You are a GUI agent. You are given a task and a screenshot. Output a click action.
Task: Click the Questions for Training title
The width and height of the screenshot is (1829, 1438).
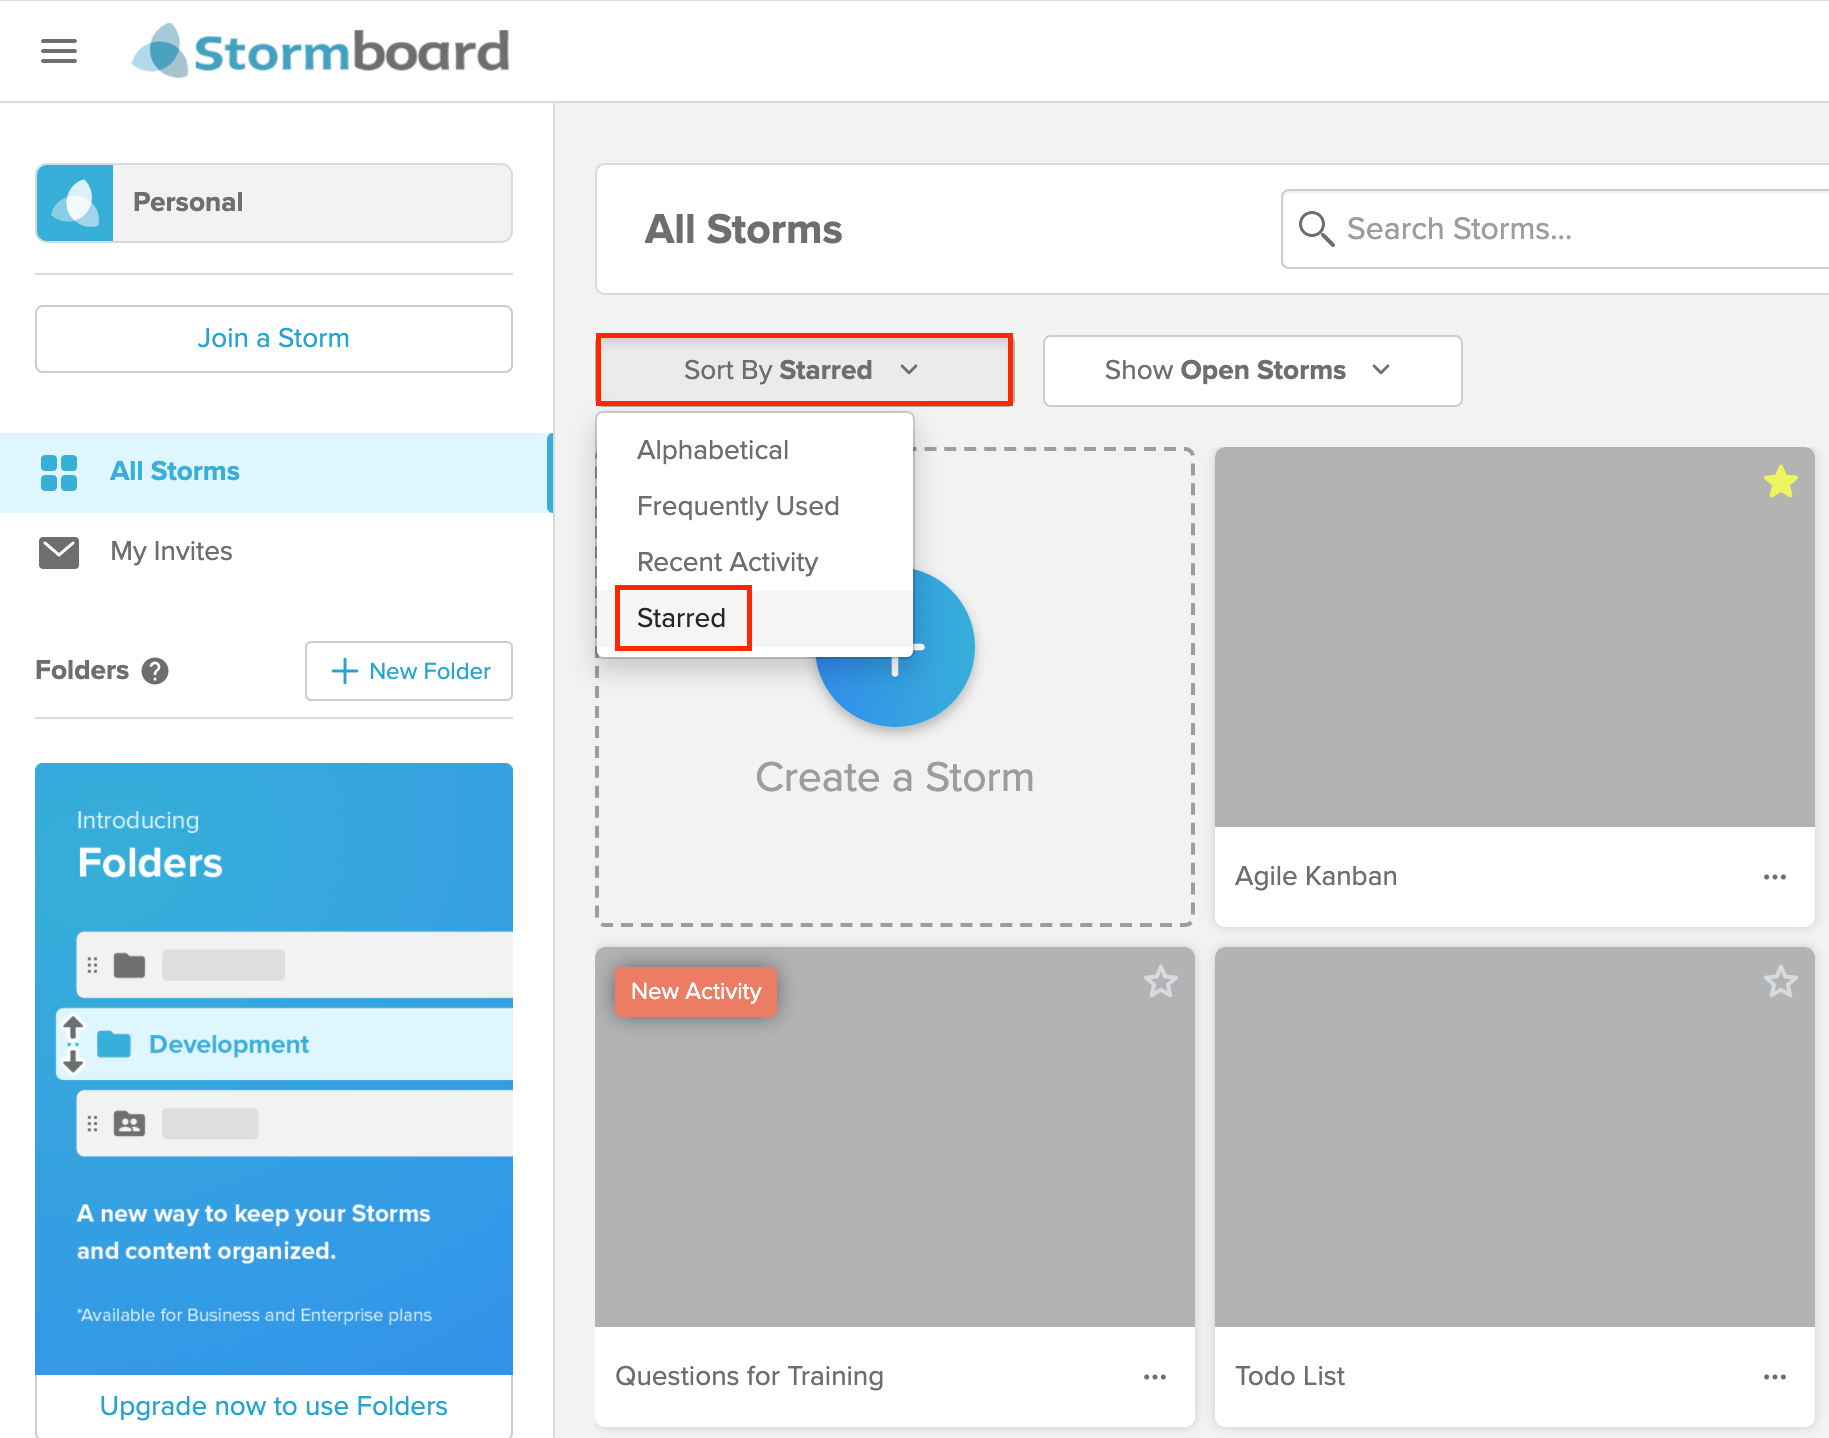(x=749, y=1377)
